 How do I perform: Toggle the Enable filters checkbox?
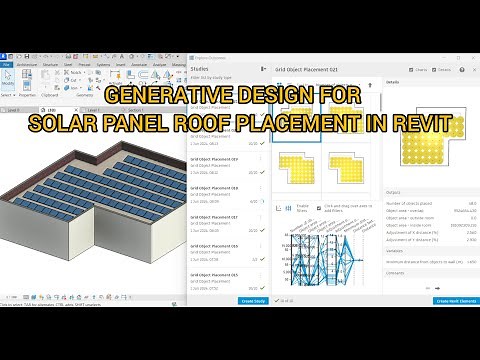pyautogui.click(x=319, y=208)
